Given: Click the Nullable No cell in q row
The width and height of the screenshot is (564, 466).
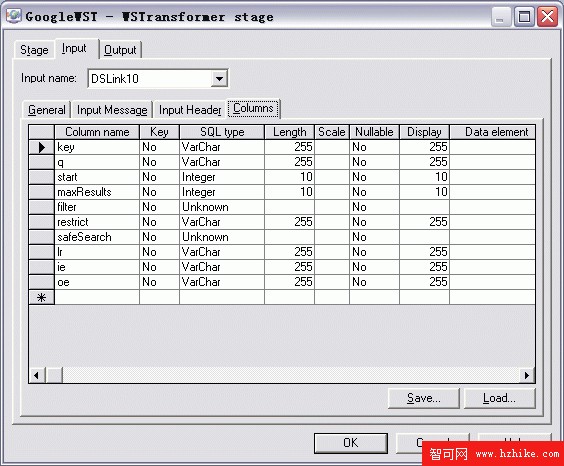Looking at the screenshot, I should click(x=374, y=162).
